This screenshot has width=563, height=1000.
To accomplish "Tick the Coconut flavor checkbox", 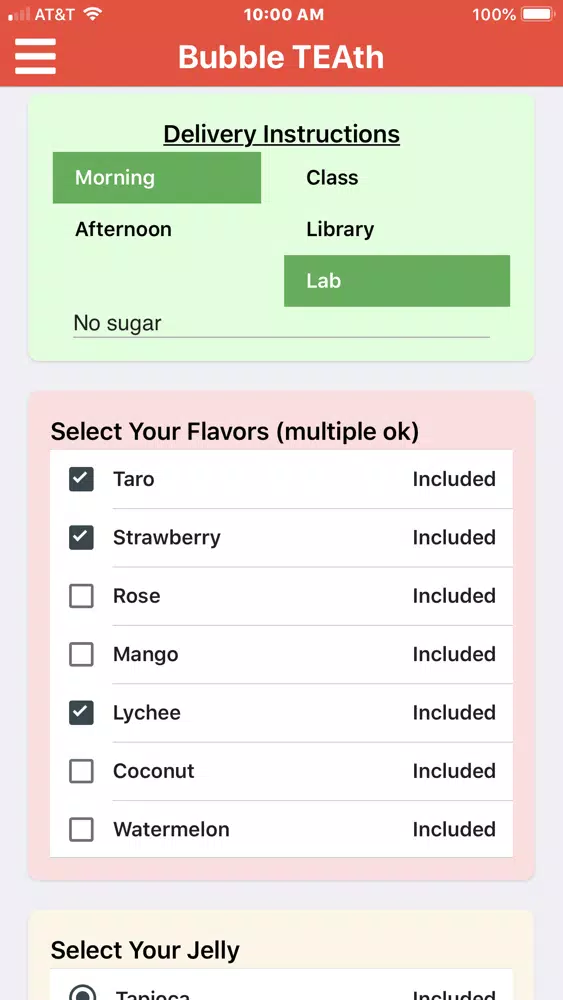I will click(81, 771).
